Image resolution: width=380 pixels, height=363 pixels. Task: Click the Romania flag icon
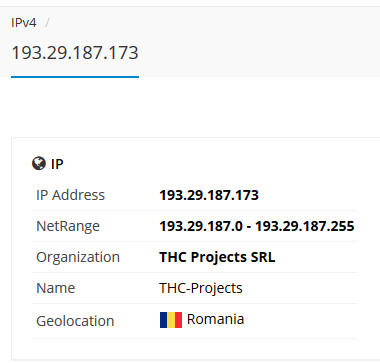(171, 320)
